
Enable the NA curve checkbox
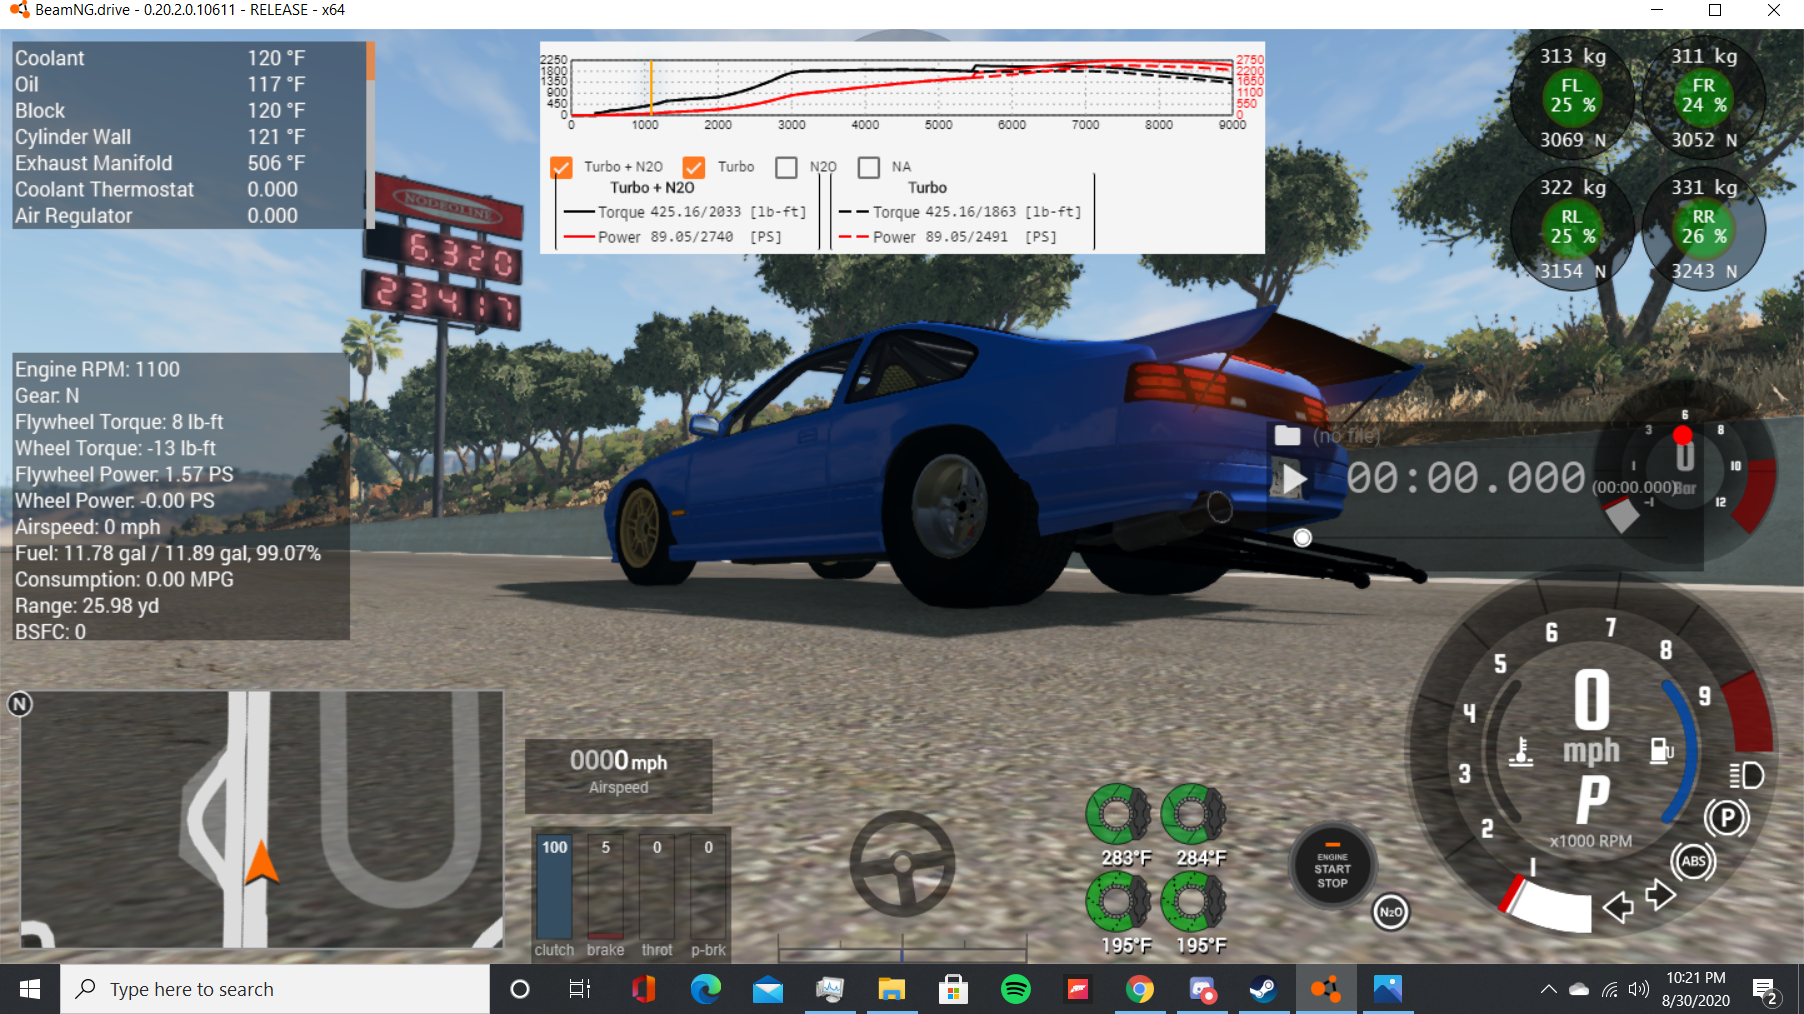(x=869, y=167)
